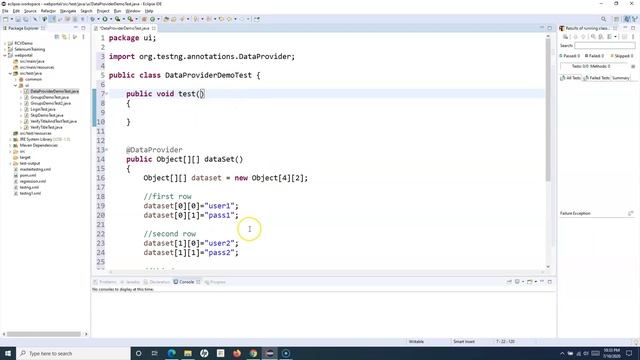Viewport: 640px width, 360px height.
Task: Expand the common package
Action: [x=16, y=79]
